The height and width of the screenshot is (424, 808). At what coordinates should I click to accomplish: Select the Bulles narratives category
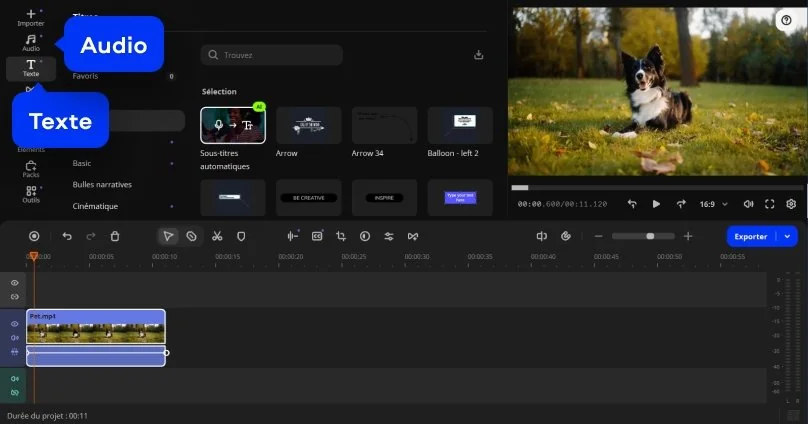coord(102,184)
